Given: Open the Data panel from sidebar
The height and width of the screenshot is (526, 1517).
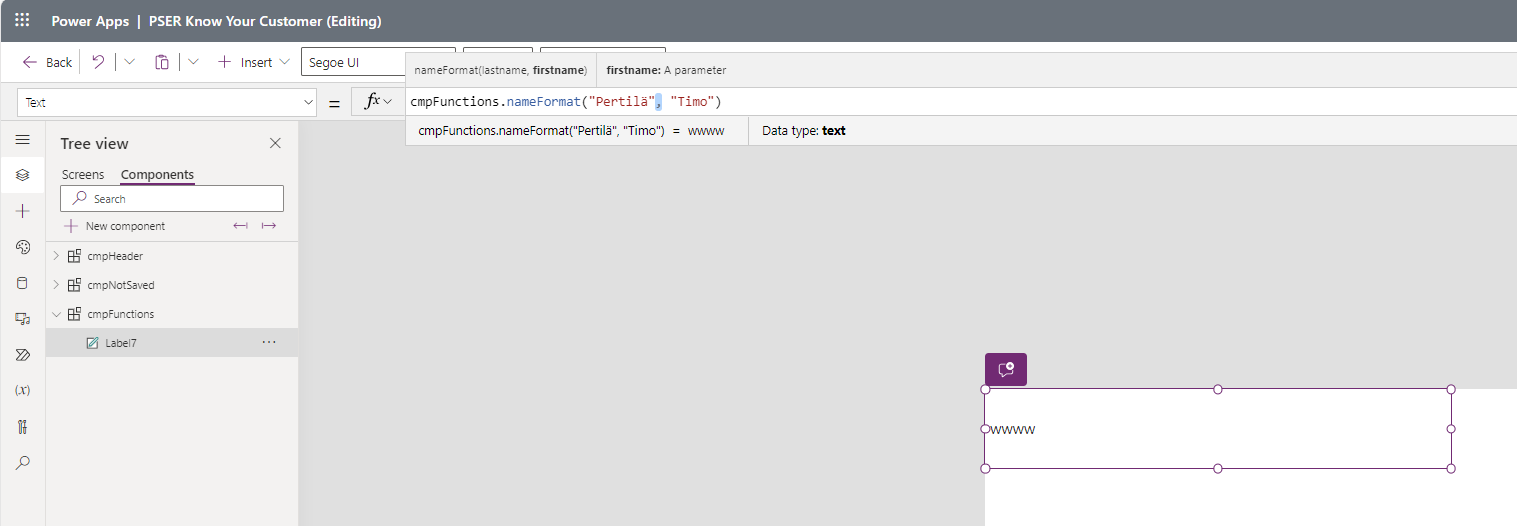Looking at the screenshot, I should (23, 283).
